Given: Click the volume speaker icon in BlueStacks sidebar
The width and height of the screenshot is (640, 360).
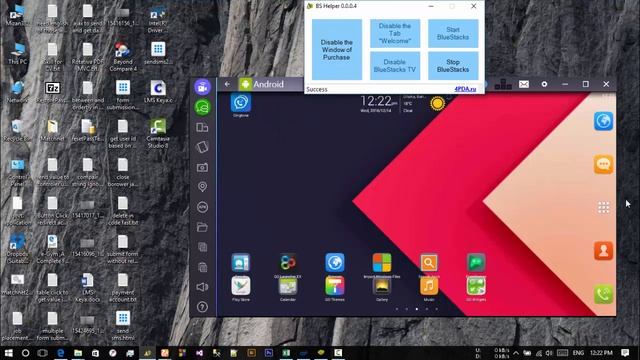Looking at the screenshot, I should (x=202, y=287).
